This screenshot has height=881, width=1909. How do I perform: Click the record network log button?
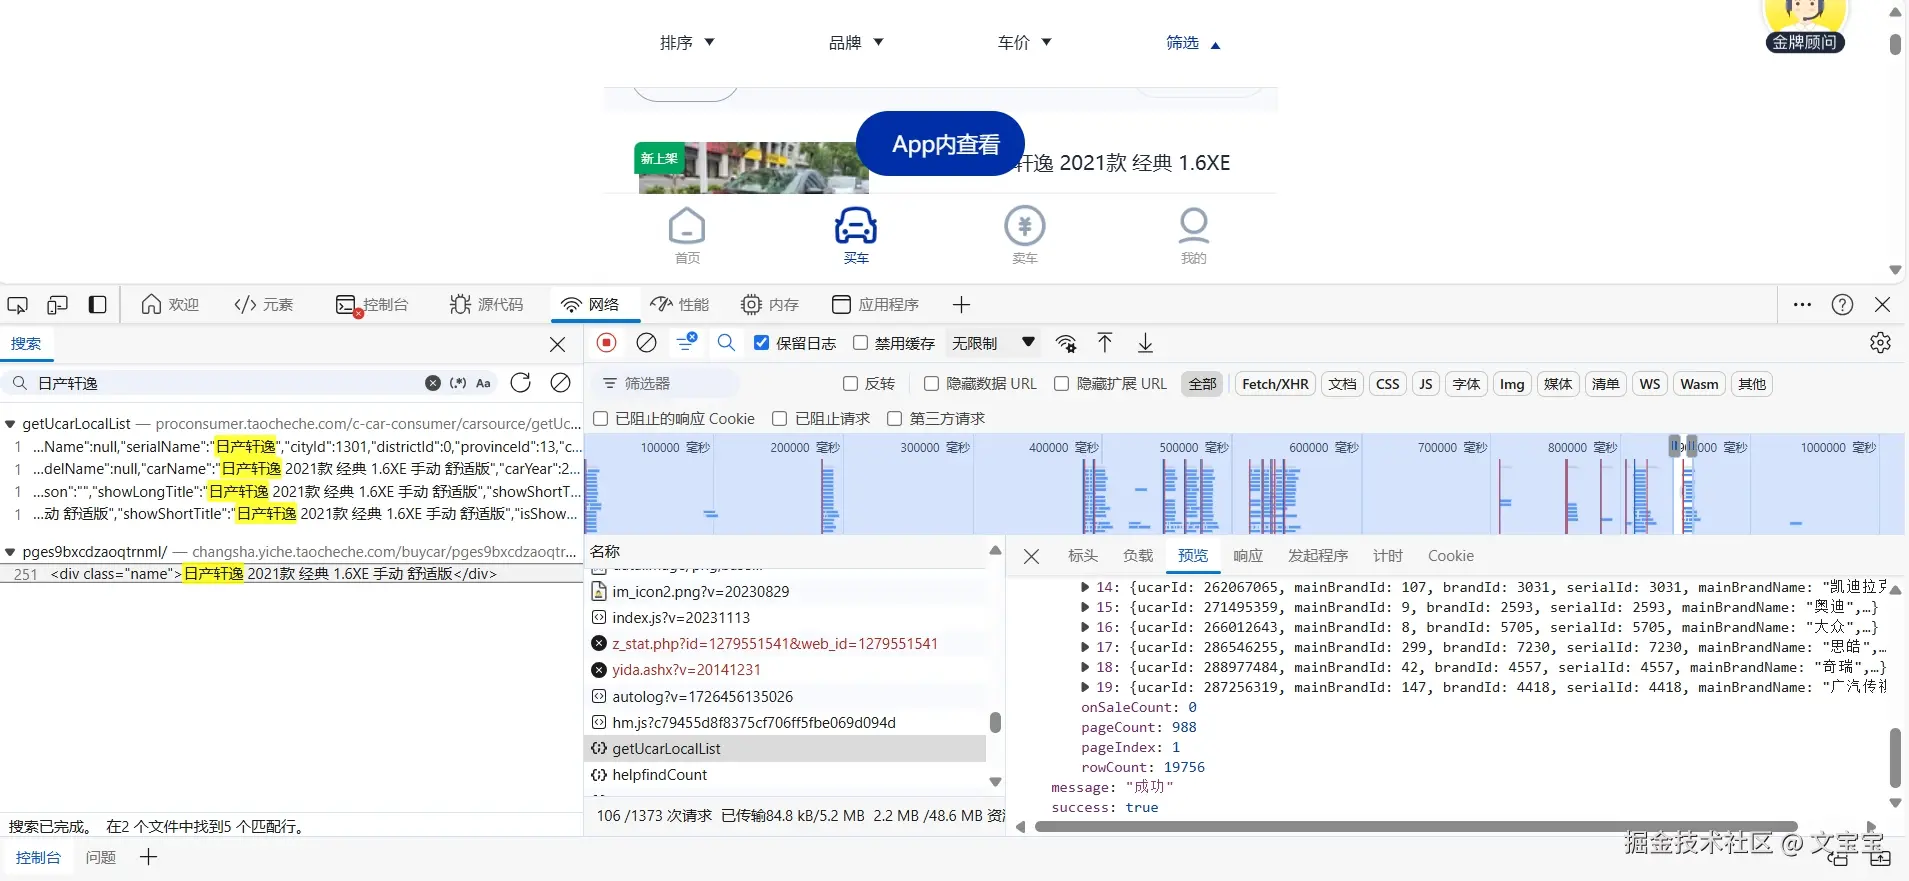pos(607,343)
